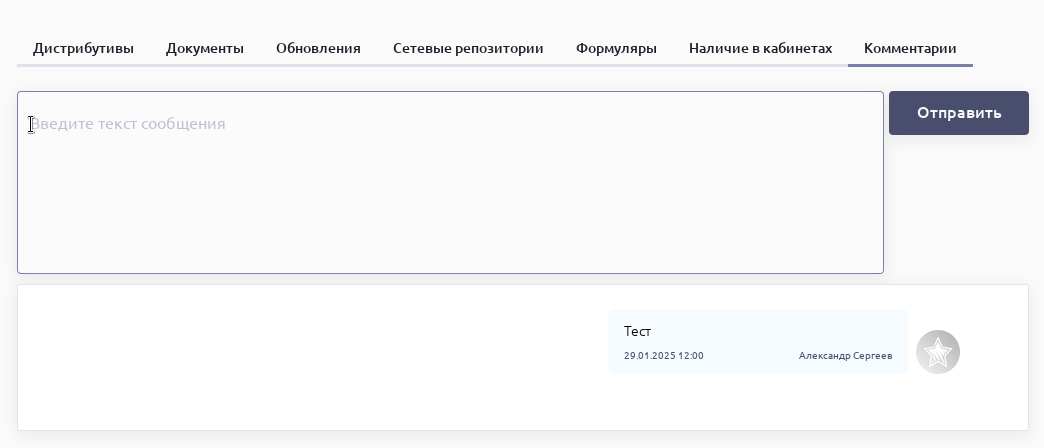Show the Наличие в кабинетах tab
1044x448 pixels.
click(760, 48)
